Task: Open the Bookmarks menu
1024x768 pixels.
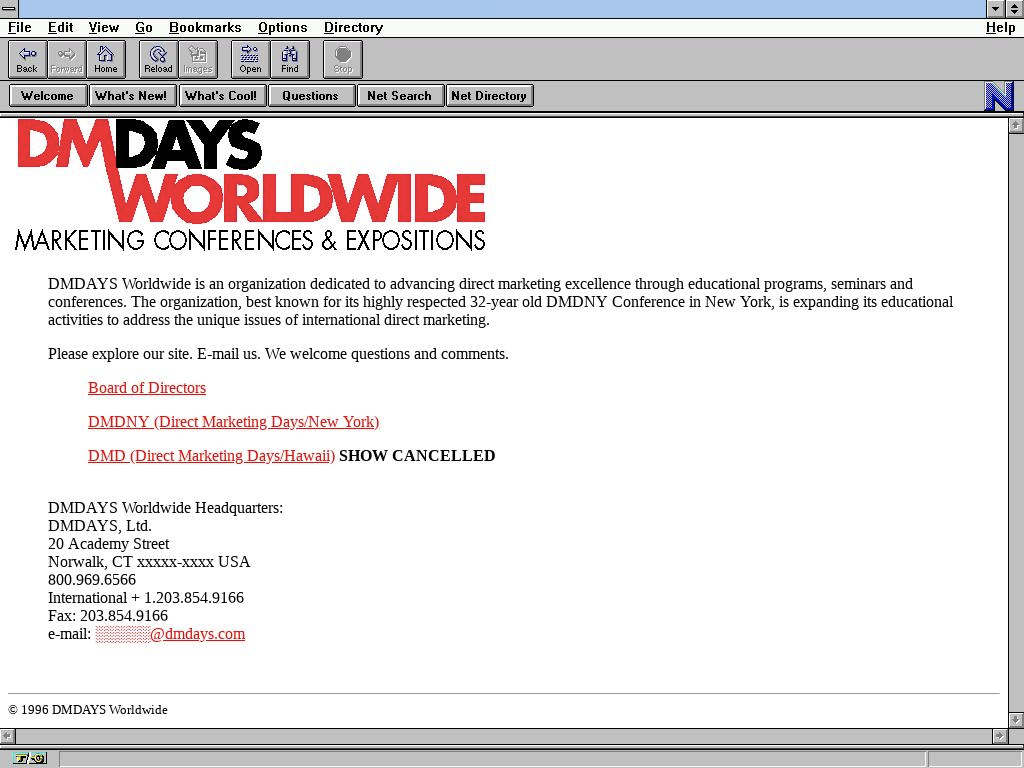Action: click(x=205, y=27)
